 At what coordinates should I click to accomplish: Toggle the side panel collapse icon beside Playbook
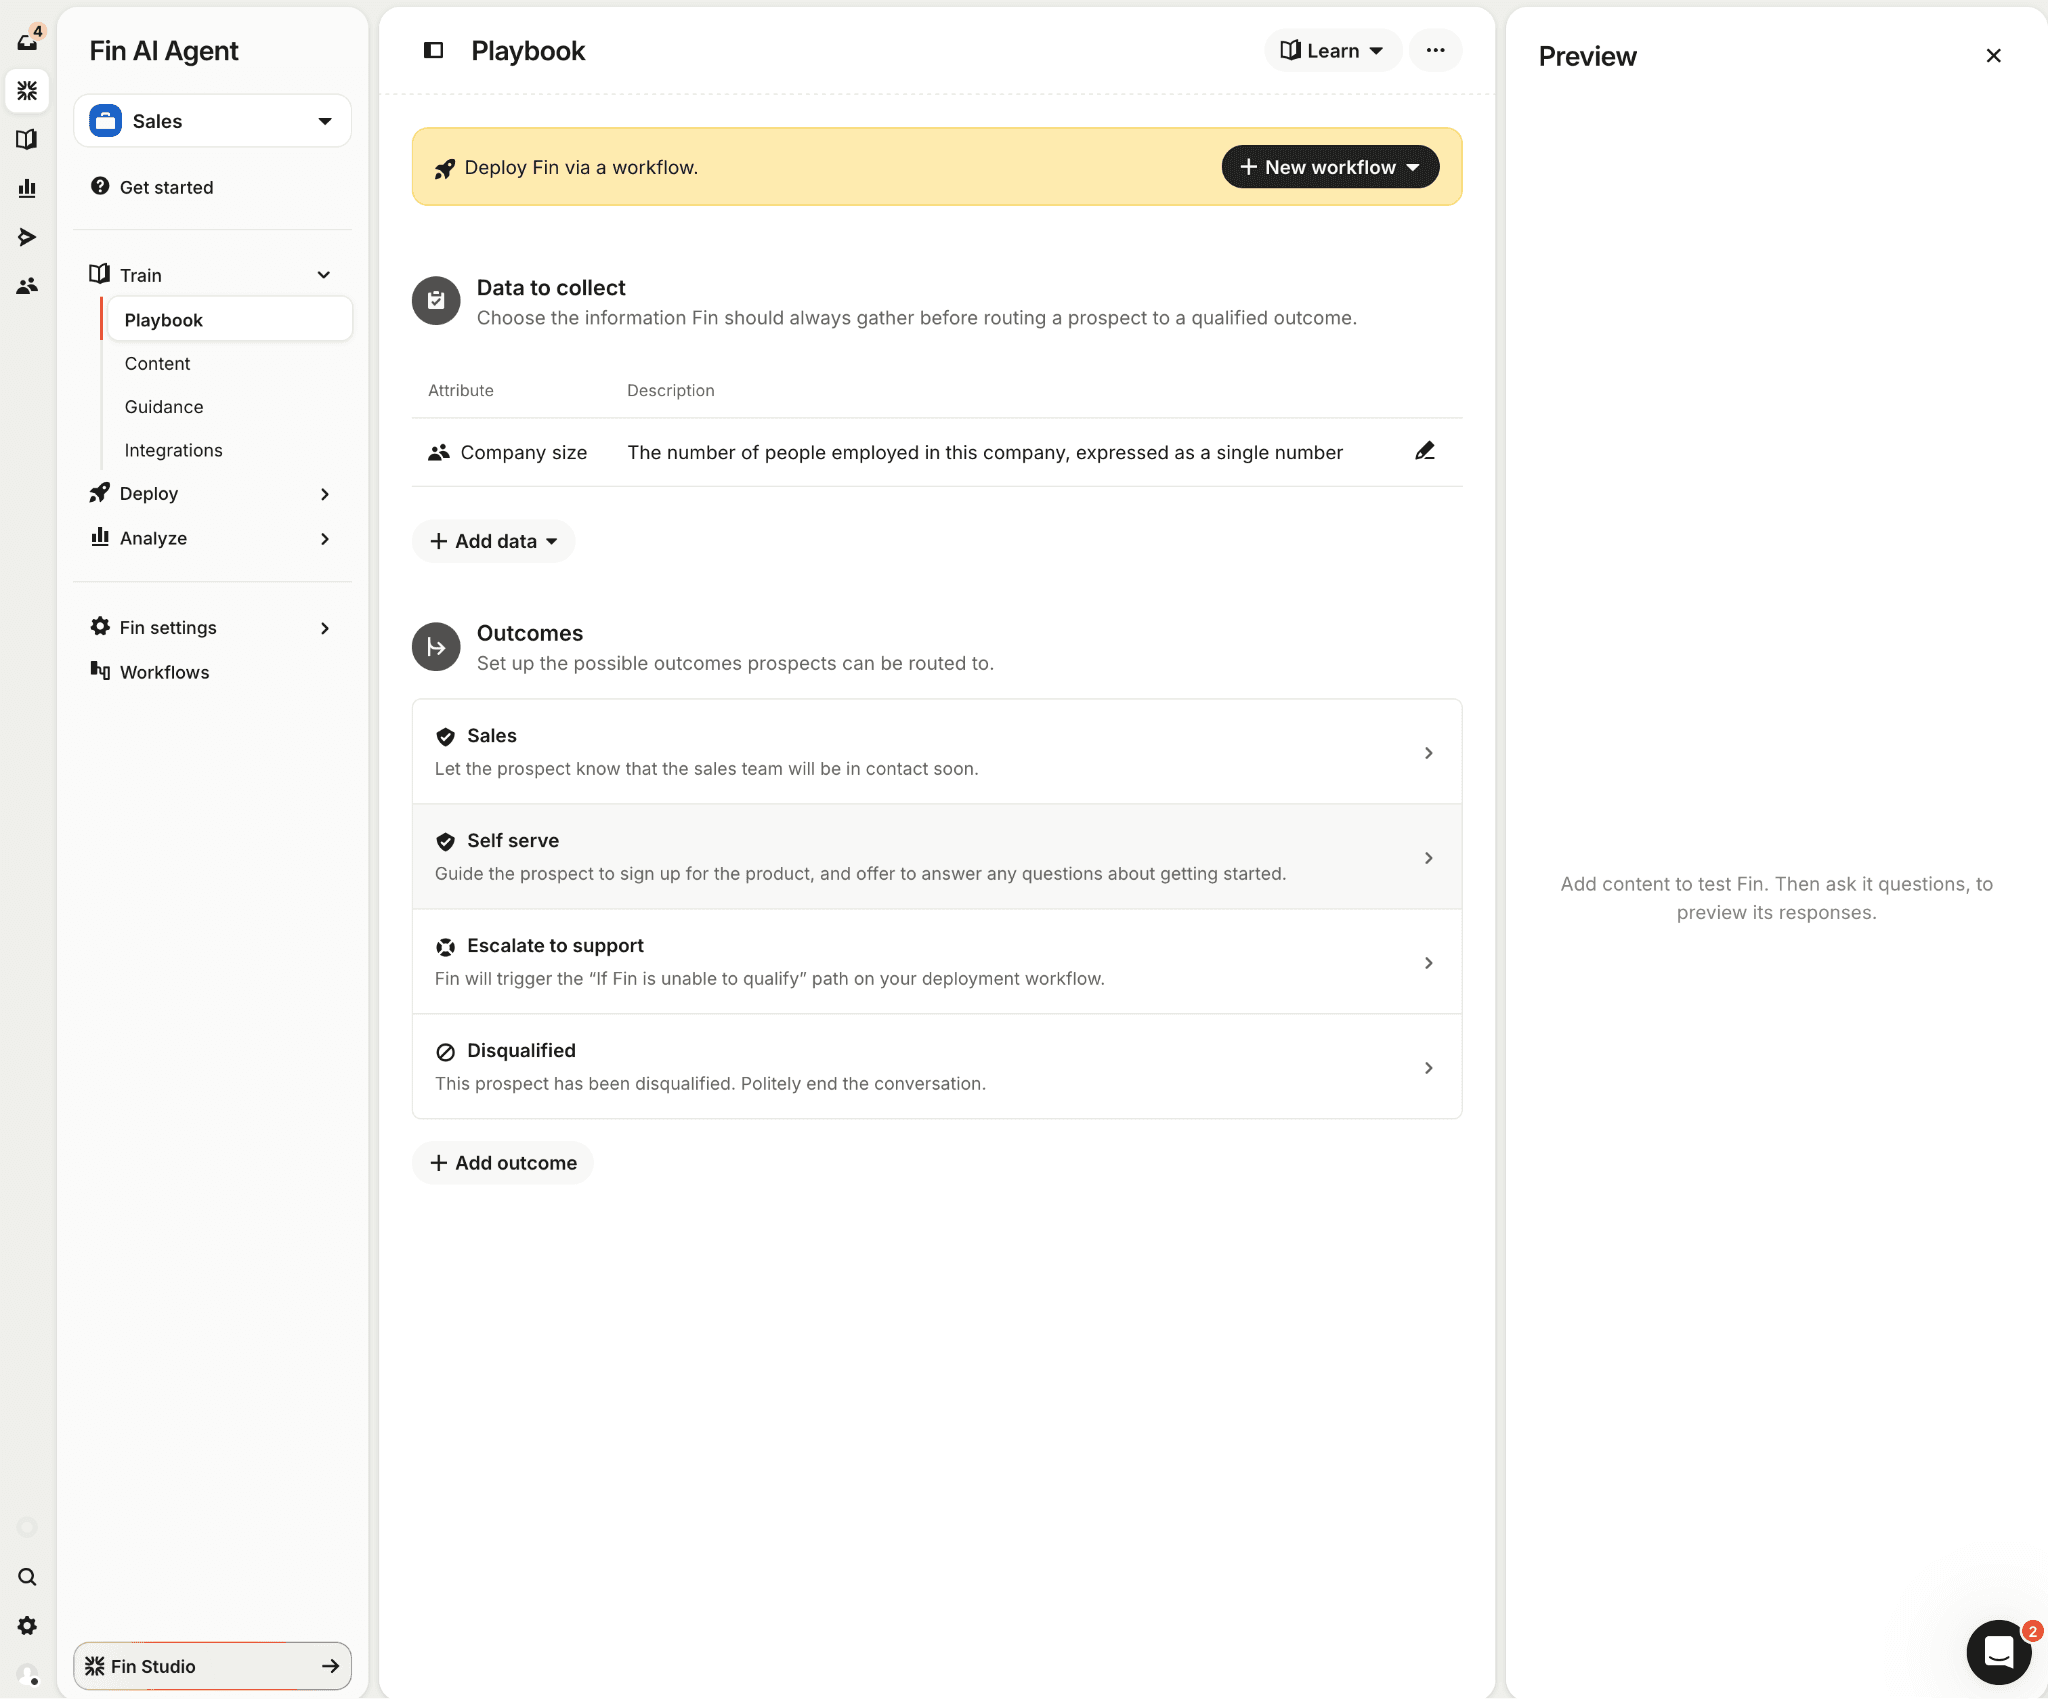[433, 50]
